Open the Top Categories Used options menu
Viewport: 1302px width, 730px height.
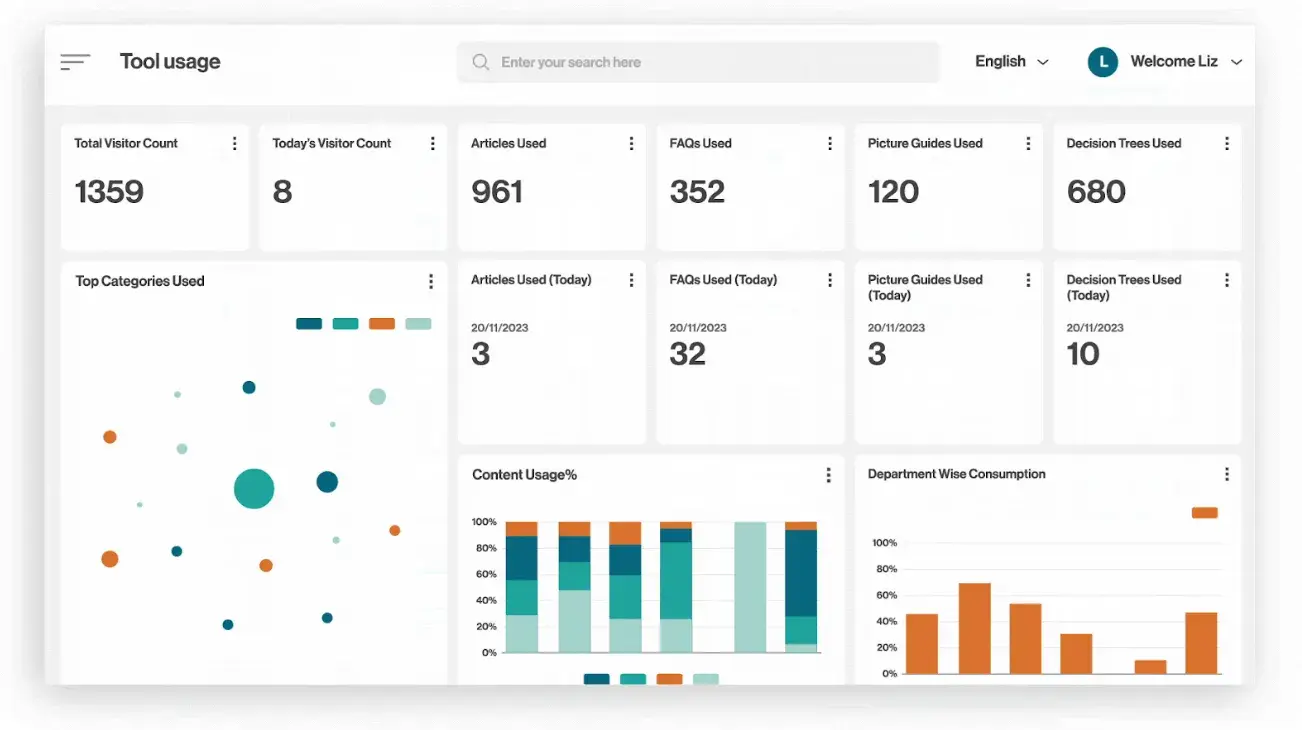(x=431, y=281)
